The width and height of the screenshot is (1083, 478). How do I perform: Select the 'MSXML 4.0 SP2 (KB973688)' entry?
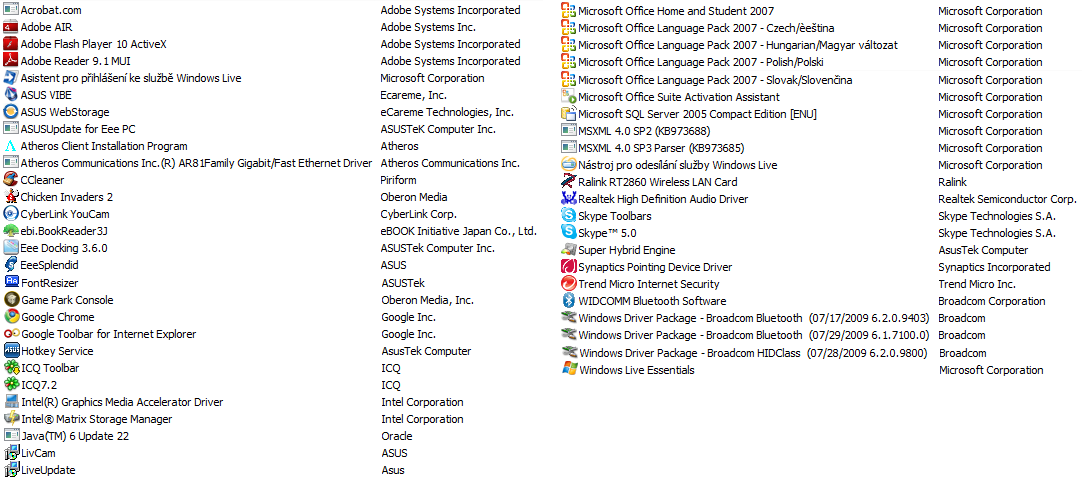coord(644,131)
